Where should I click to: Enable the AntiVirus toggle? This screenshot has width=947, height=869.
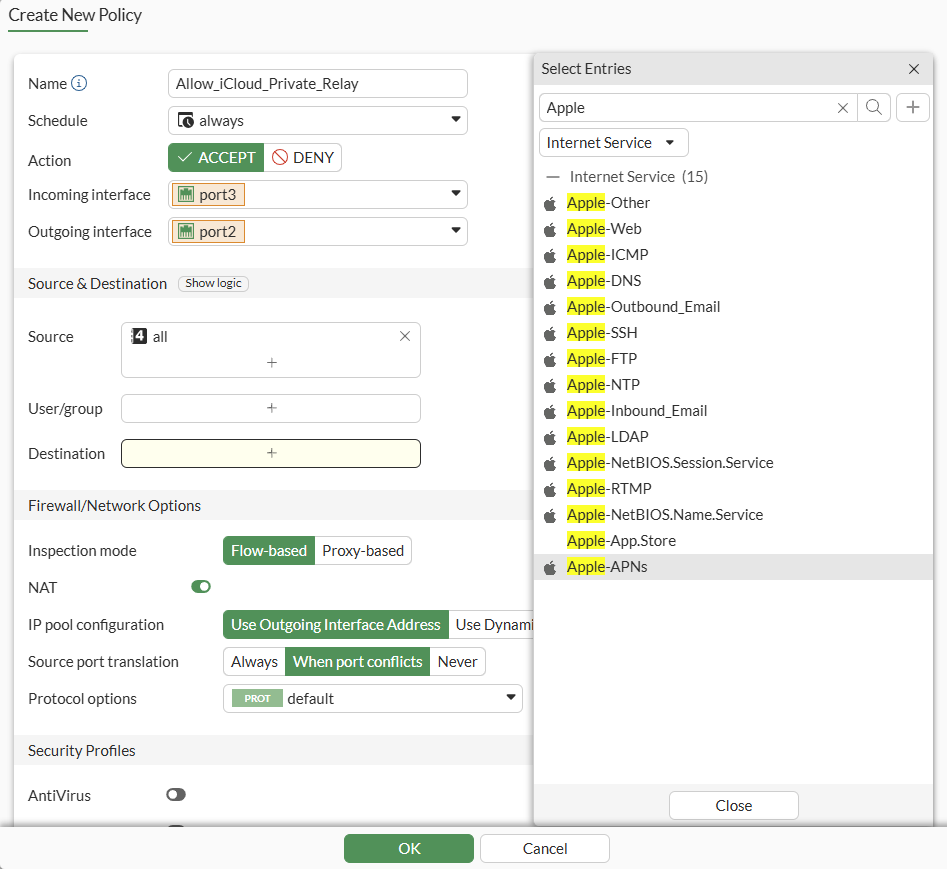[176, 795]
